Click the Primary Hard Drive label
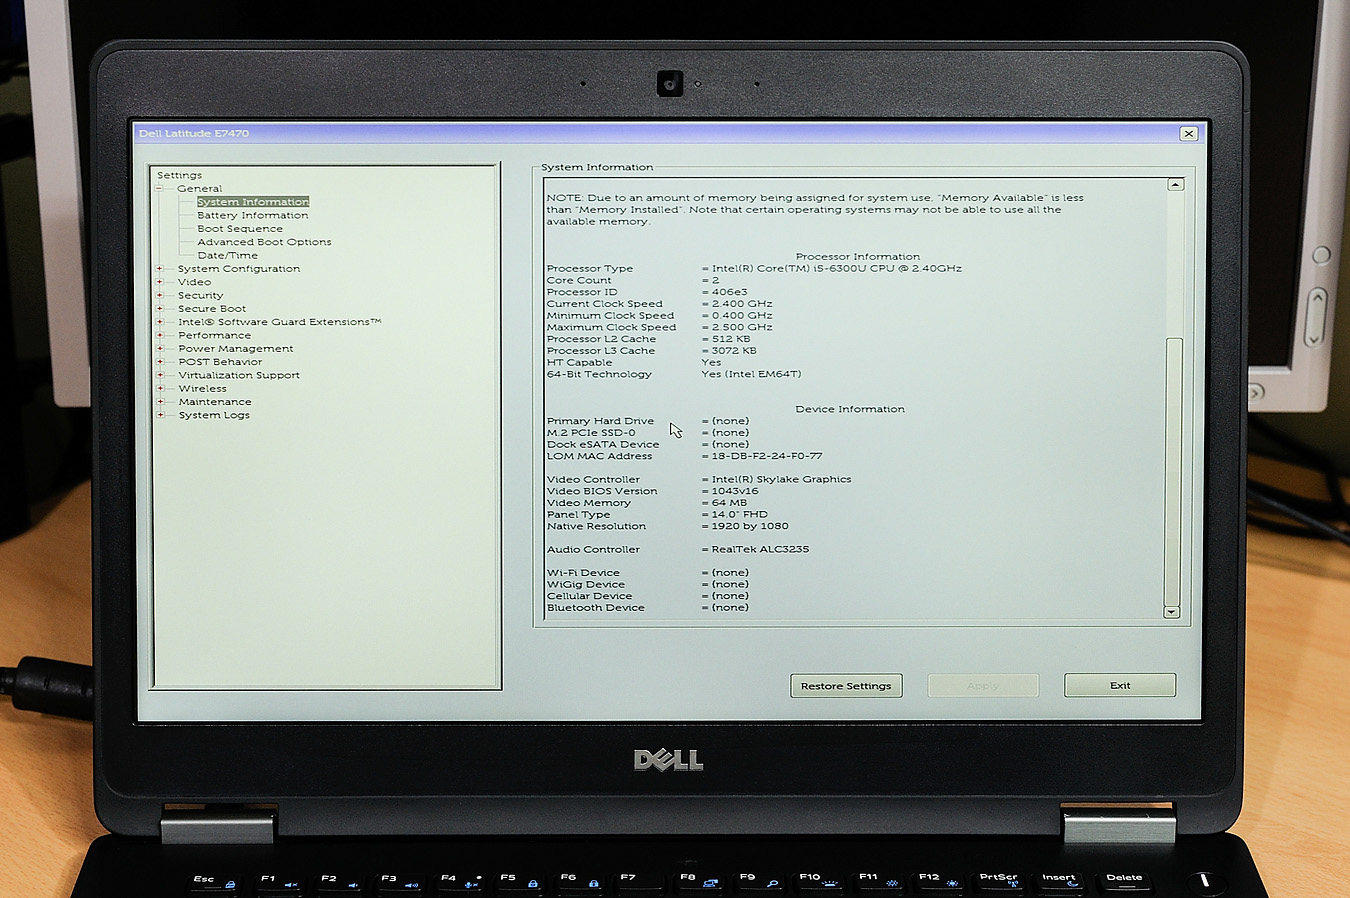Viewport: 1350px width, 898px height. (x=600, y=421)
